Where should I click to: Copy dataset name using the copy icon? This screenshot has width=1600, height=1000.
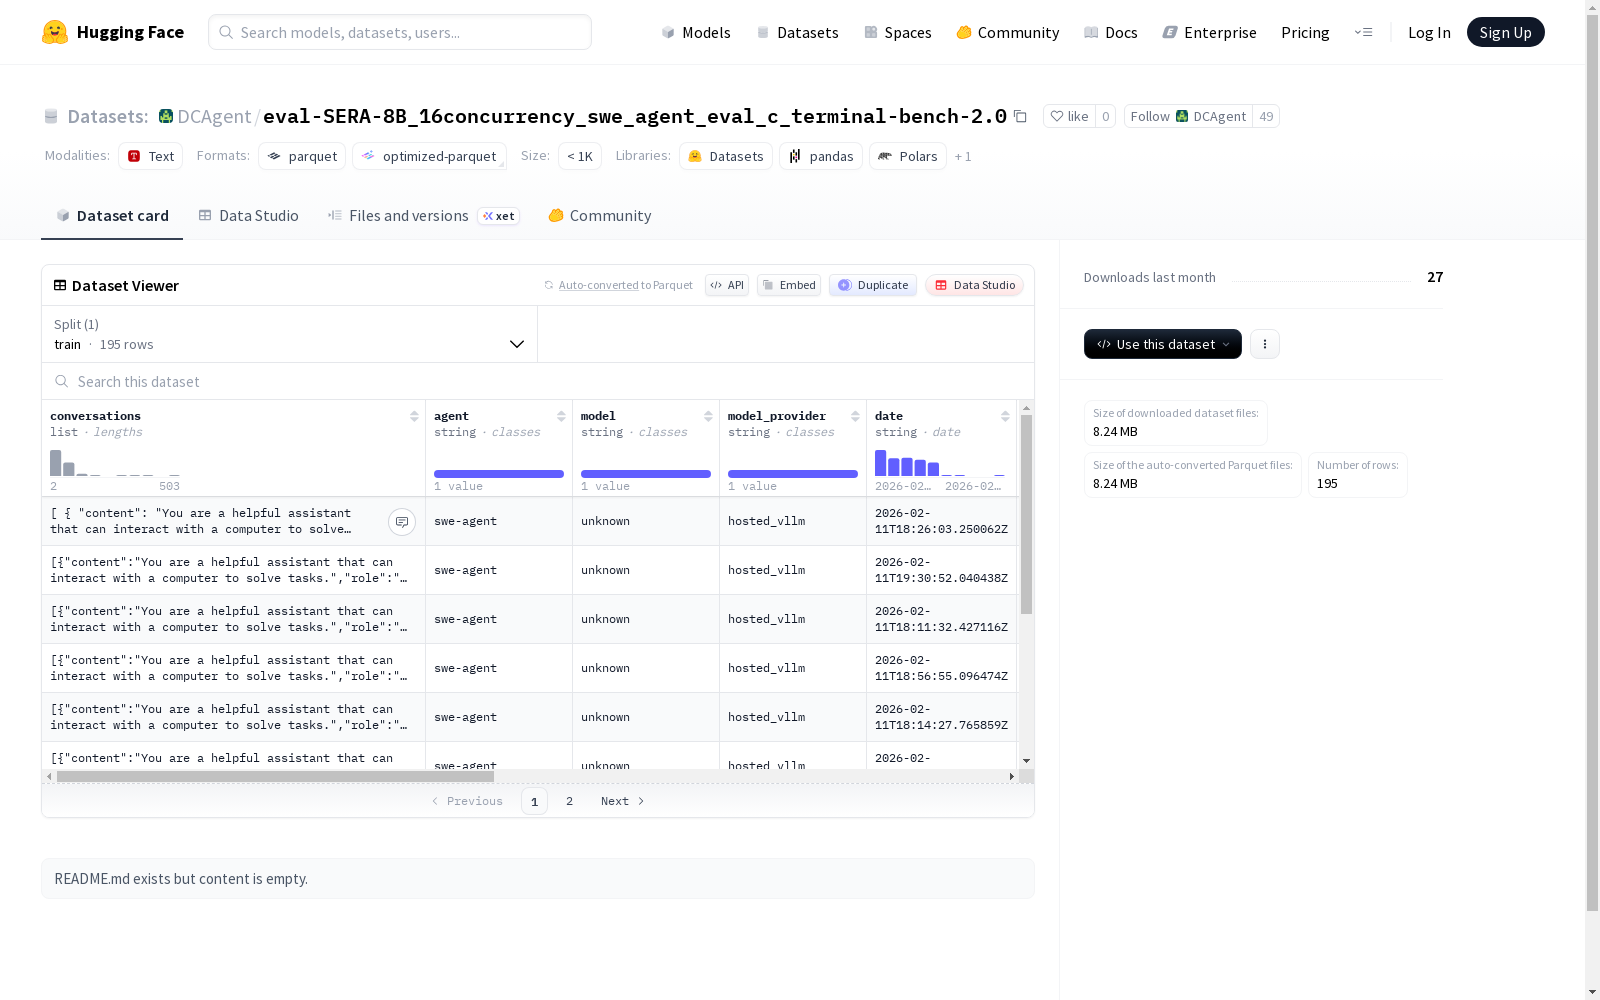(x=1020, y=116)
